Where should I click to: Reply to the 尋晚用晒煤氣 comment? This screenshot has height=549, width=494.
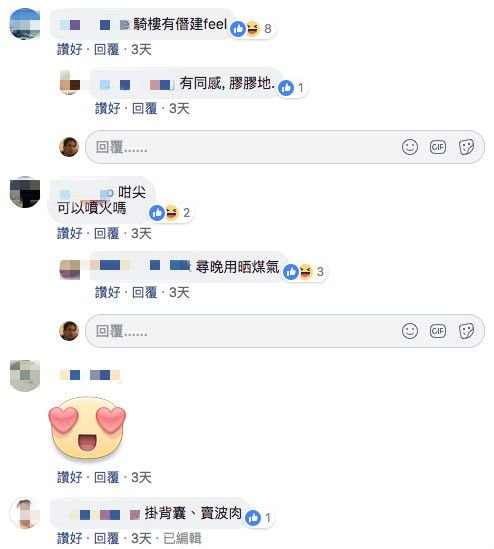click(x=144, y=292)
